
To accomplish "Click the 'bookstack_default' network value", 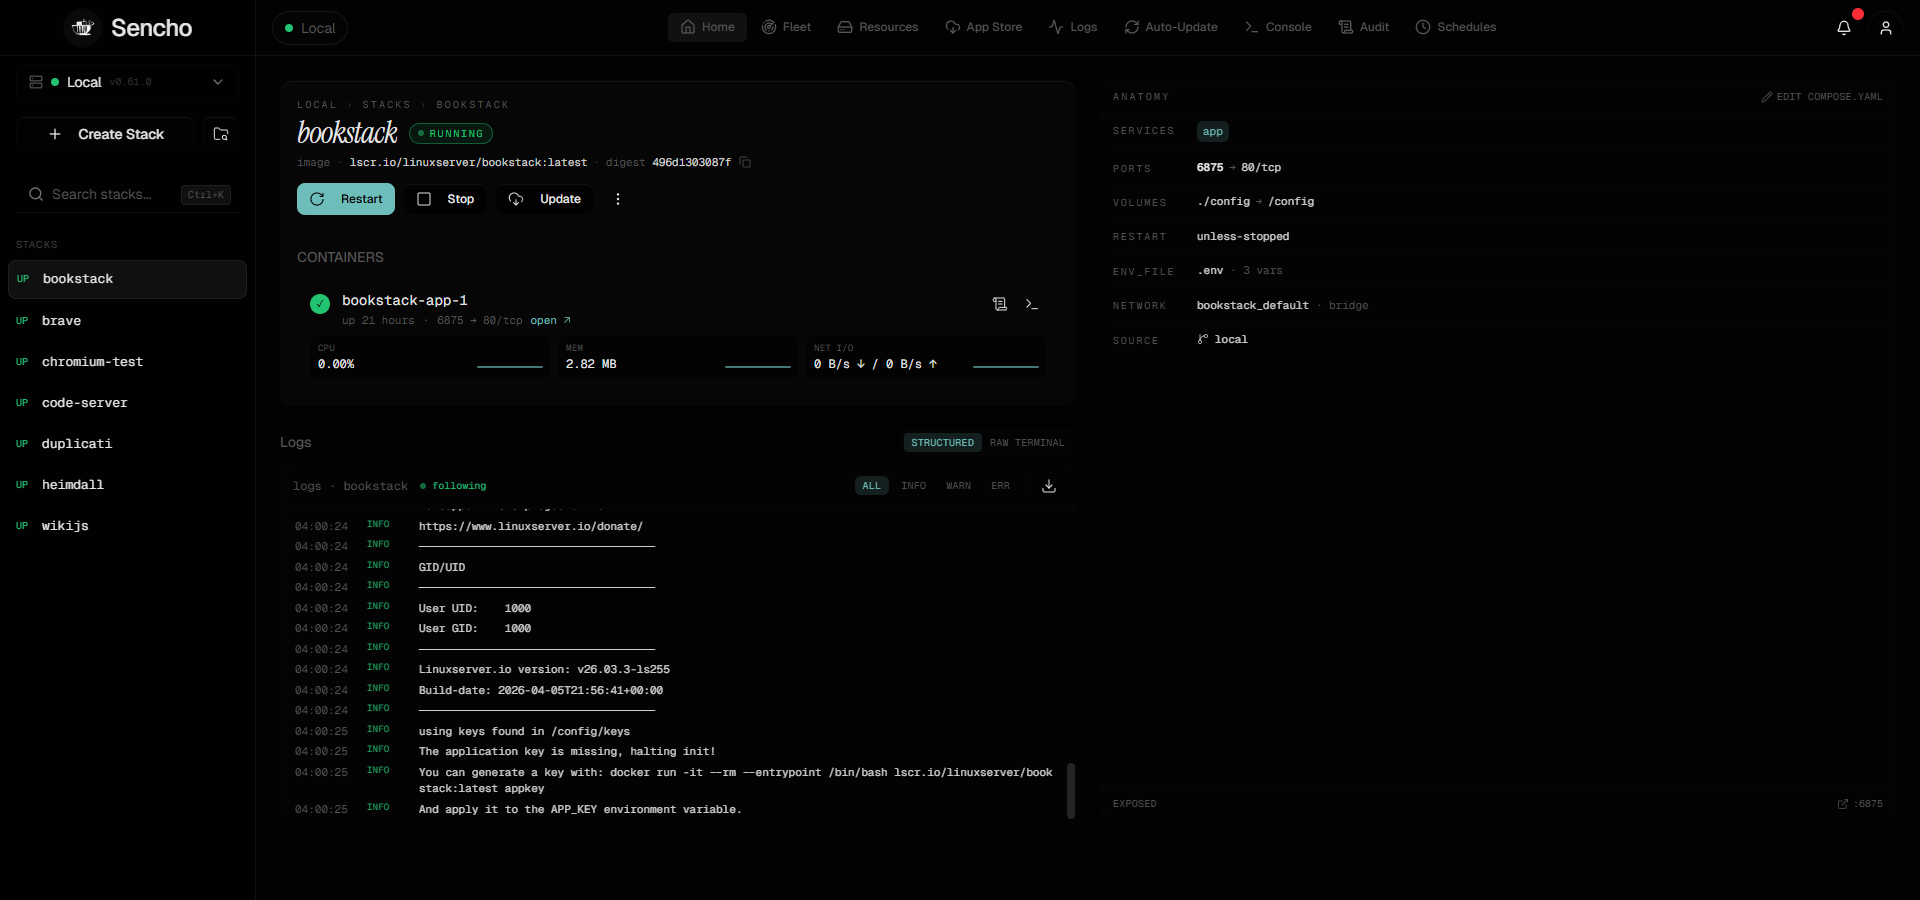I will pyautogui.click(x=1252, y=306).
